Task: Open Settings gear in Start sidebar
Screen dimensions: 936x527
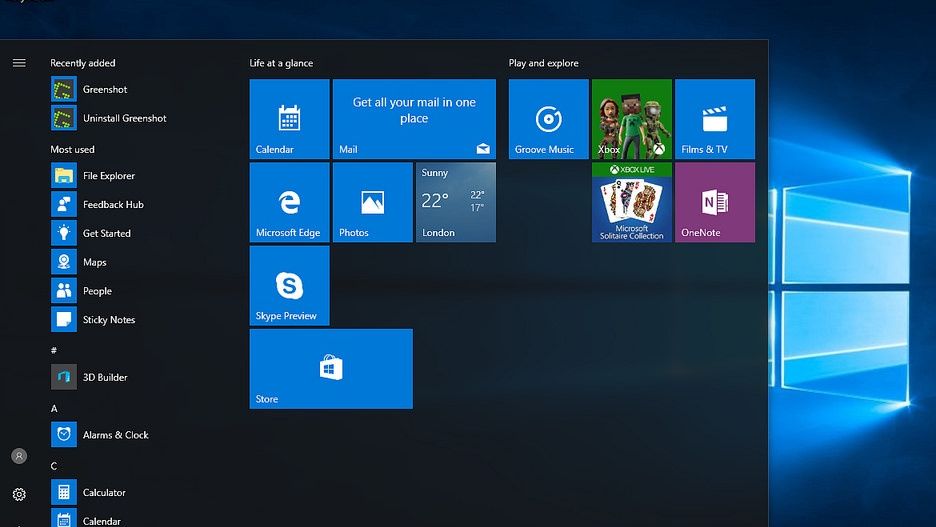Action: coord(19,494)
